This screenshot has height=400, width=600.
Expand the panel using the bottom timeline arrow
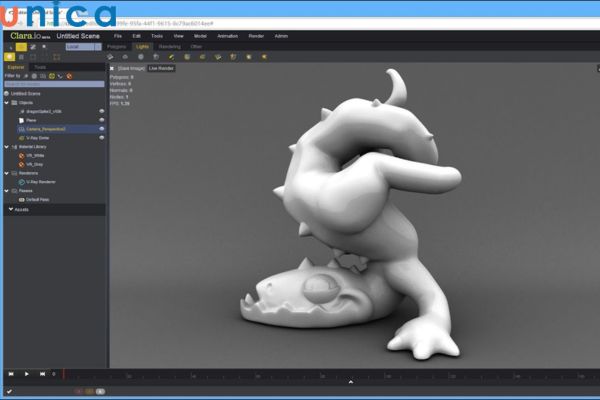(350, 382)
